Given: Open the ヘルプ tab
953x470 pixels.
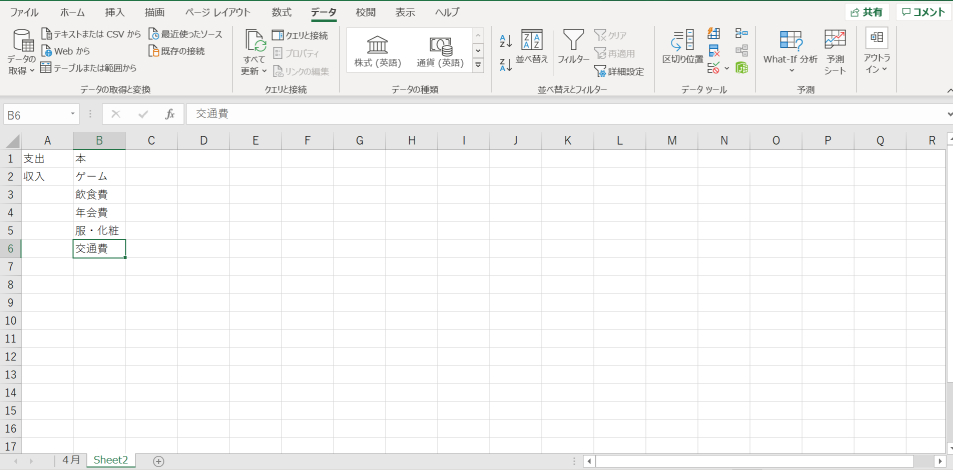Looking at the screenshot, I should pyautogui.click(x=447, y=12).
